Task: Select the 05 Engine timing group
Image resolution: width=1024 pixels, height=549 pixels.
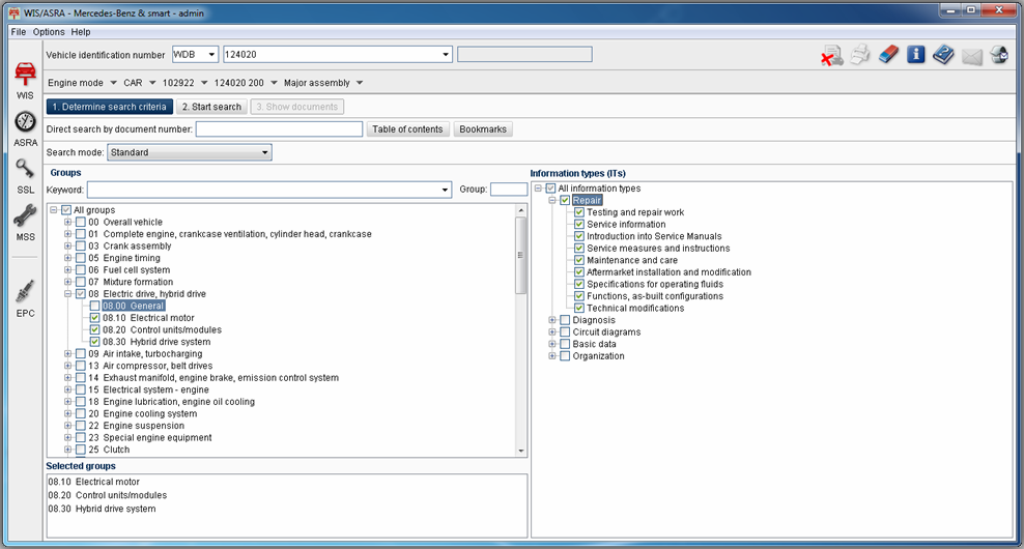Action: point(124,258)
